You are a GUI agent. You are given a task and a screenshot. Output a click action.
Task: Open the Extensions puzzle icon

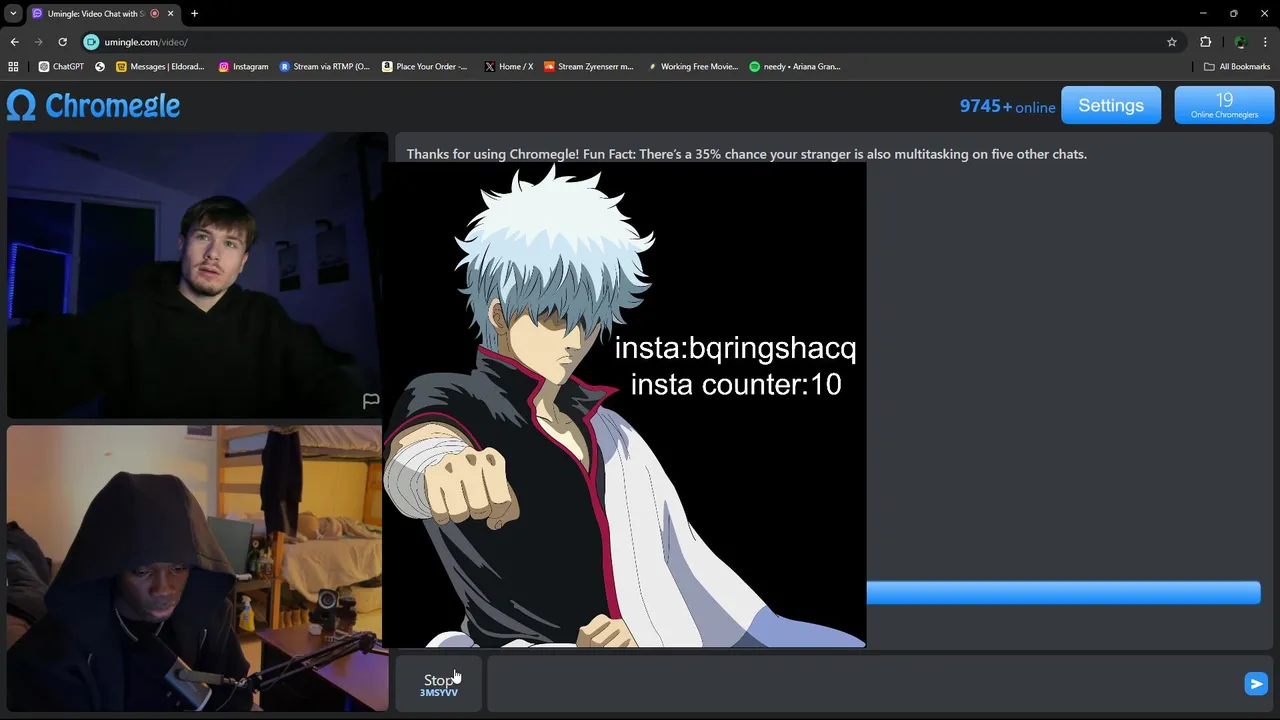(1205, 42)
